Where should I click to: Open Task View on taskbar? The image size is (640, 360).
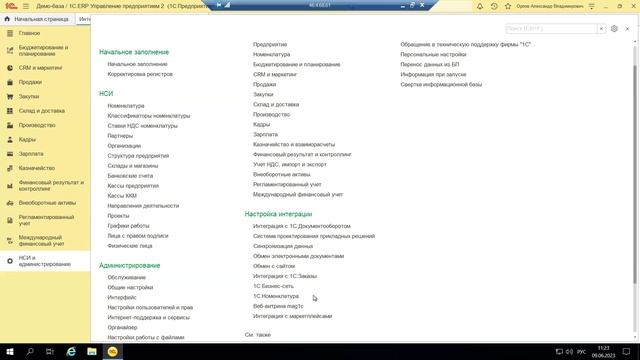click(50, 351)
